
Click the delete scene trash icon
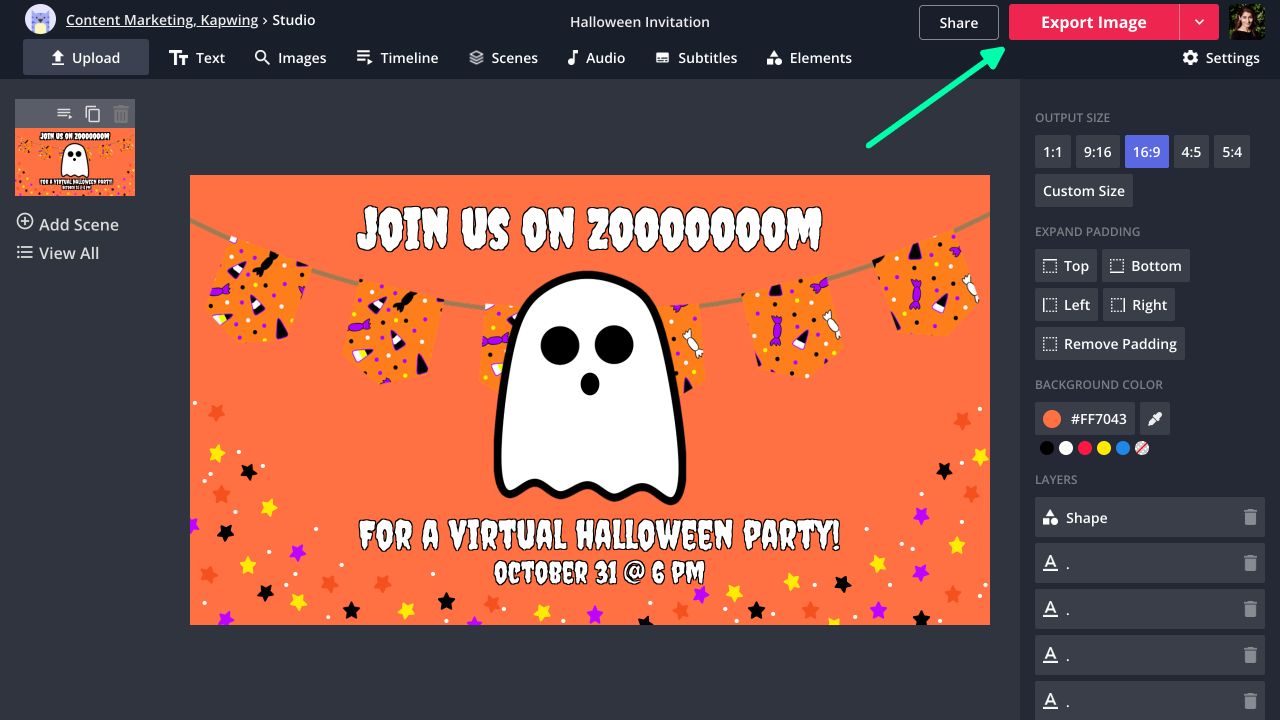click(121, 114)
